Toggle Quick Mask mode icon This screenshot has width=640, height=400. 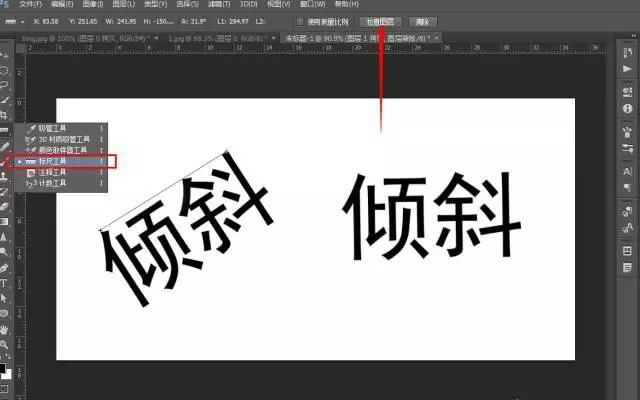[x=4, y=388]
